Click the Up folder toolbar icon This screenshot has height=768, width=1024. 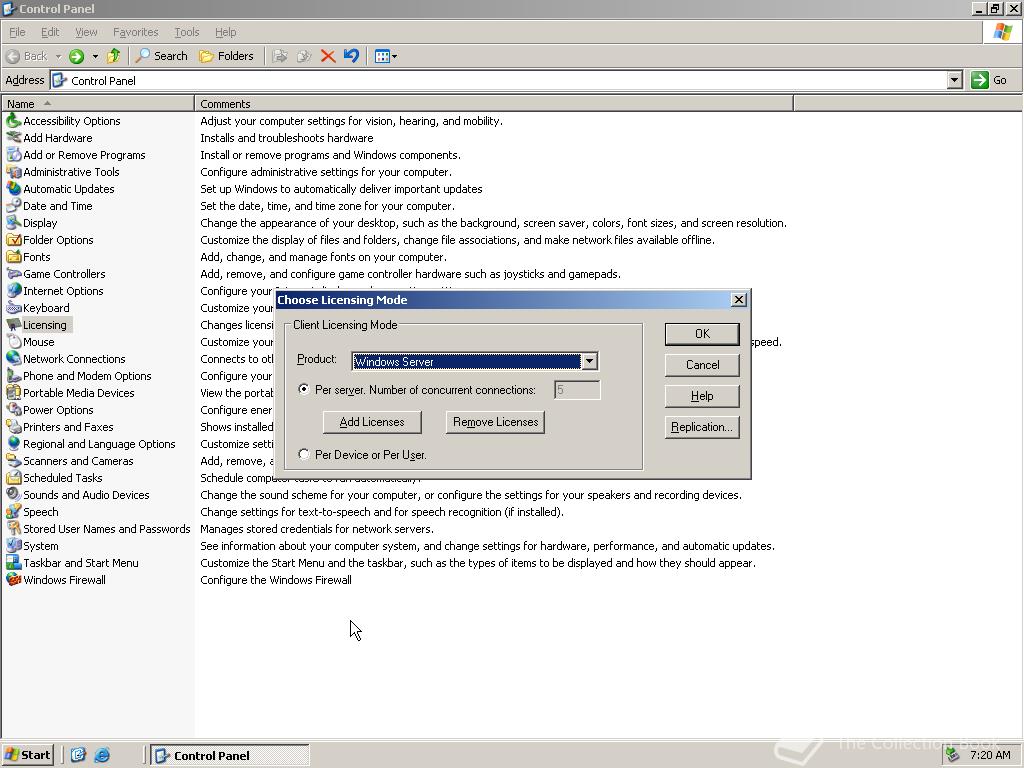point(114,56)
